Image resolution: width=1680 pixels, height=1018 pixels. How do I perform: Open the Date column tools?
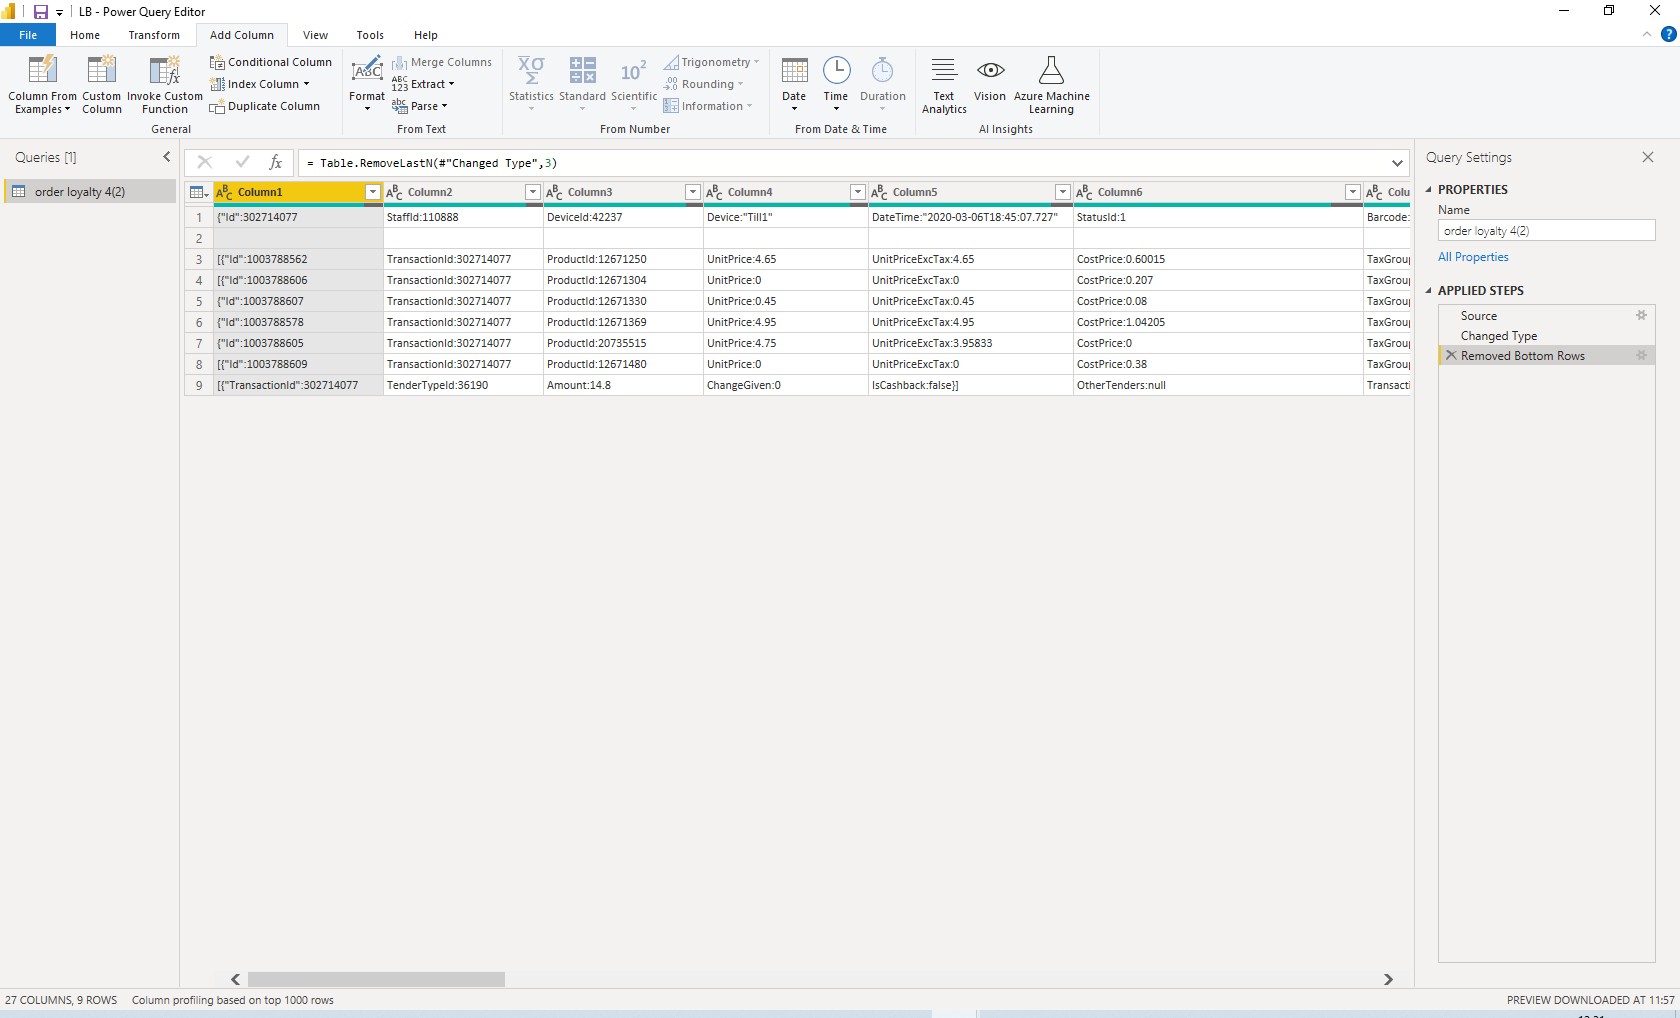point(794,85)
